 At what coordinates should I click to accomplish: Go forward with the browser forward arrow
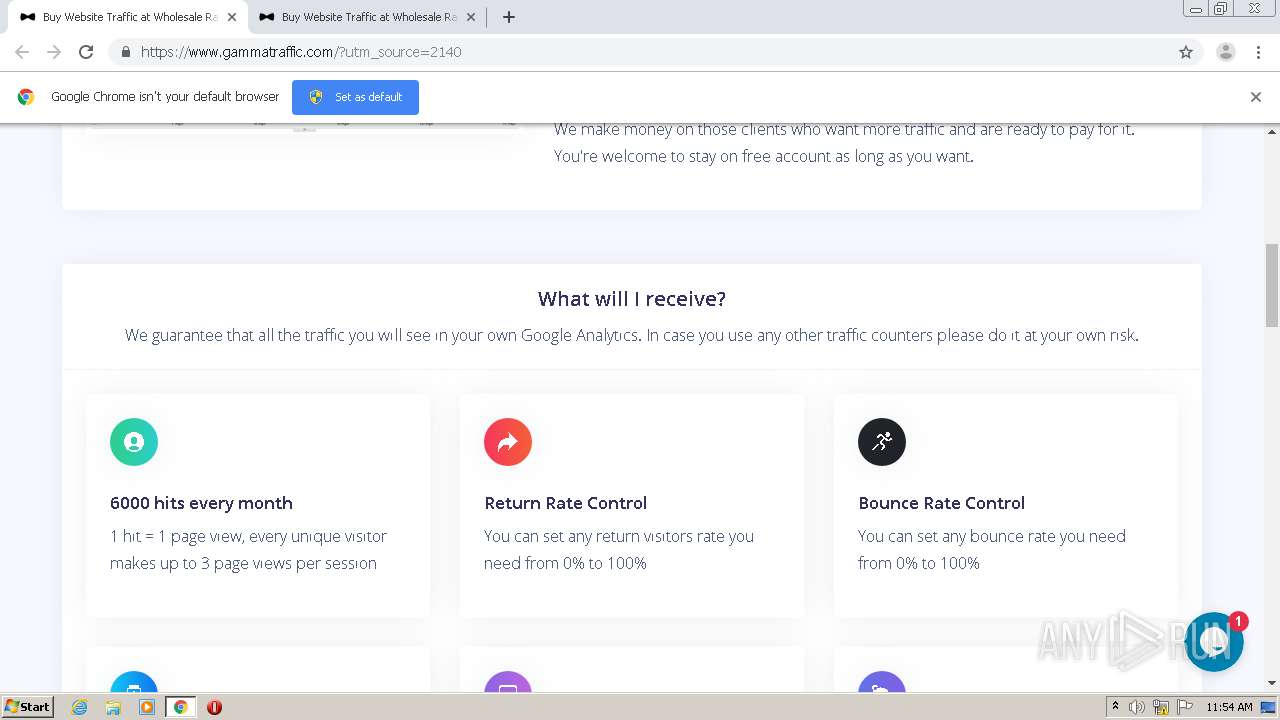[54, 52]
